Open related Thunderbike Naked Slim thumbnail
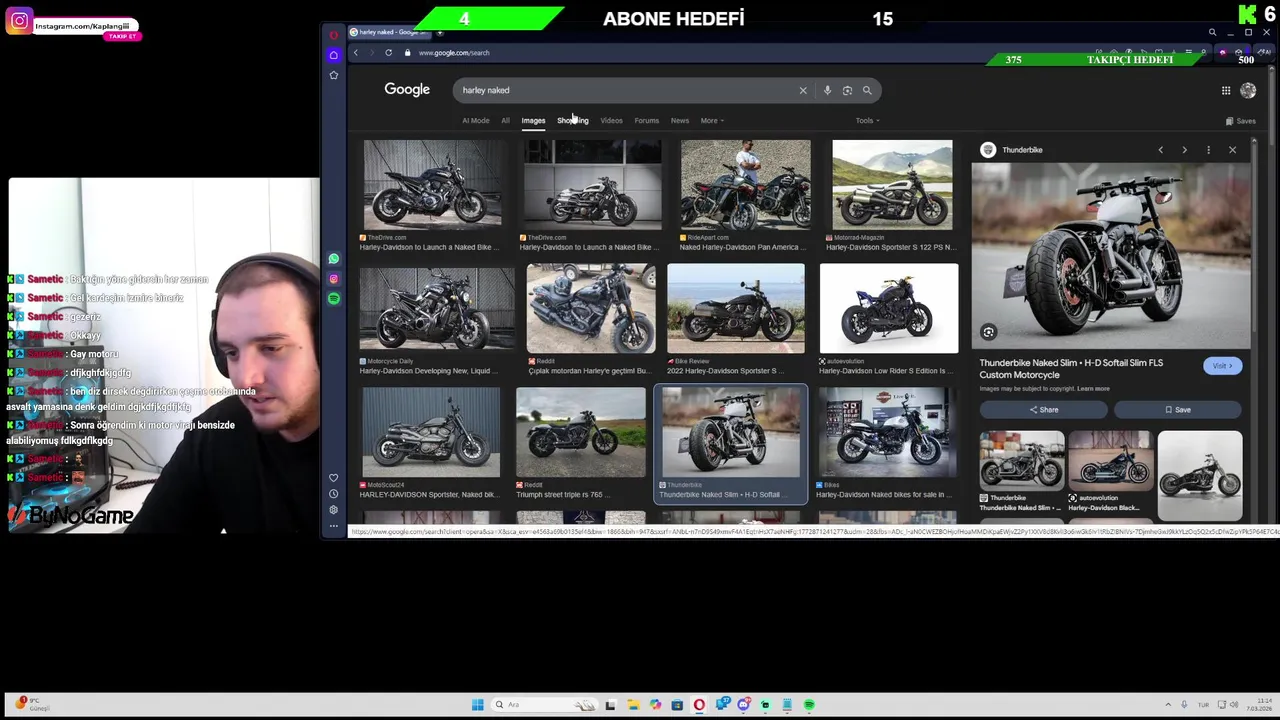This screenshot has height=720, width=1280. (1022, 461)
